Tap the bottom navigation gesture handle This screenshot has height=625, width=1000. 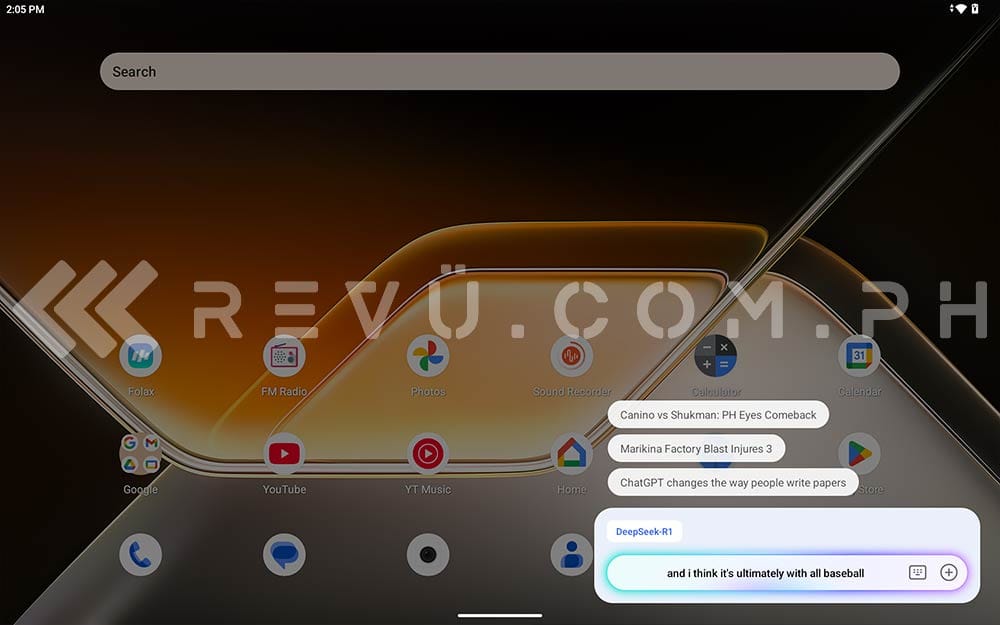pyautogui.click(x=500, y=615)
